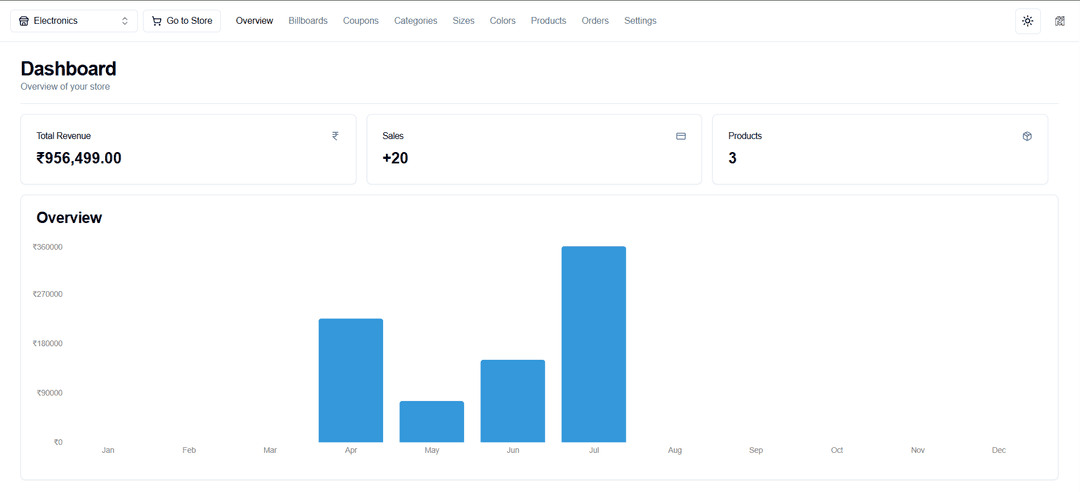Open the Colors page

[x=502, y=21]
